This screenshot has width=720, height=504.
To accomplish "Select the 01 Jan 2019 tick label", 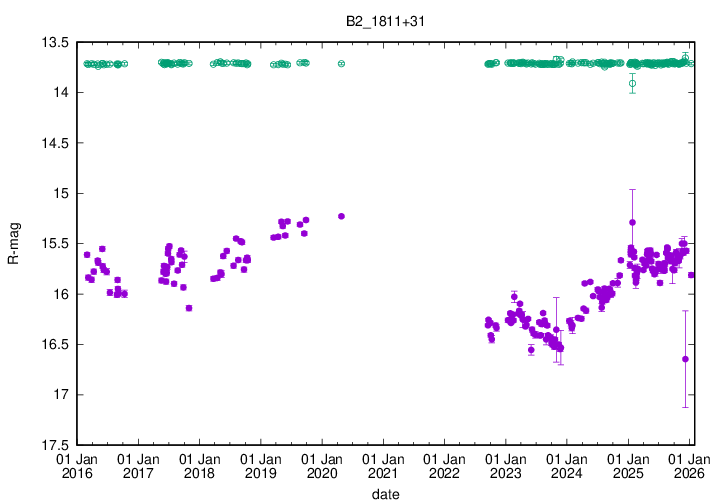I will pyautogui.click(x=259, y=466).
